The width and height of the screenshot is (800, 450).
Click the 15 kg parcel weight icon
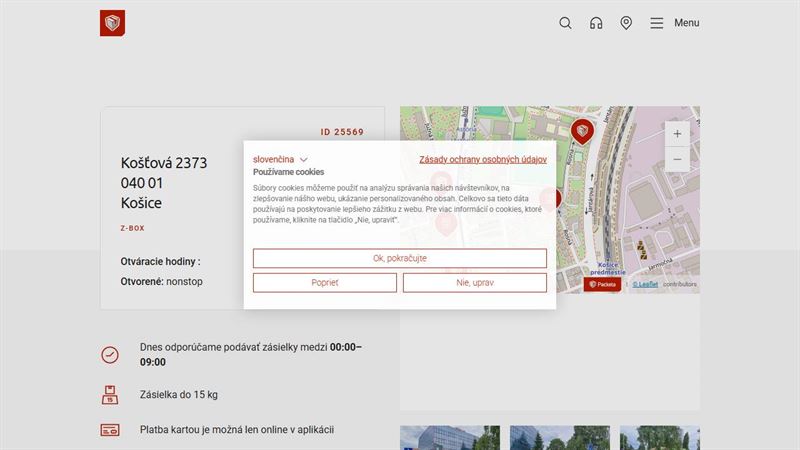110,395
